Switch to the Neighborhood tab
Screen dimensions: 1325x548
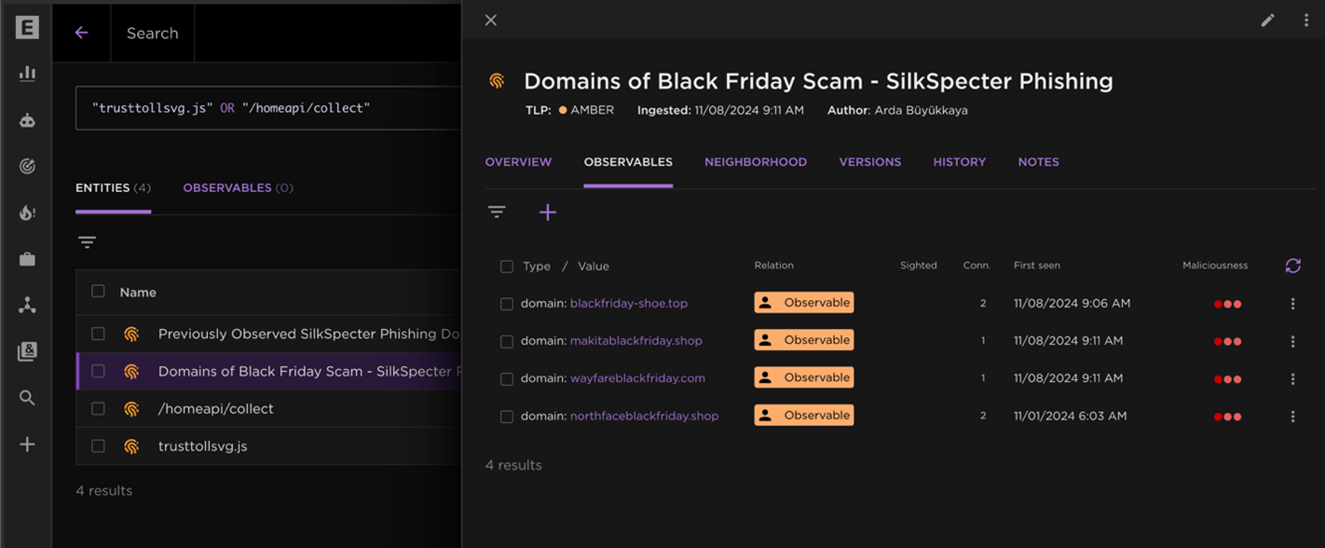click(x=755, y=162)
